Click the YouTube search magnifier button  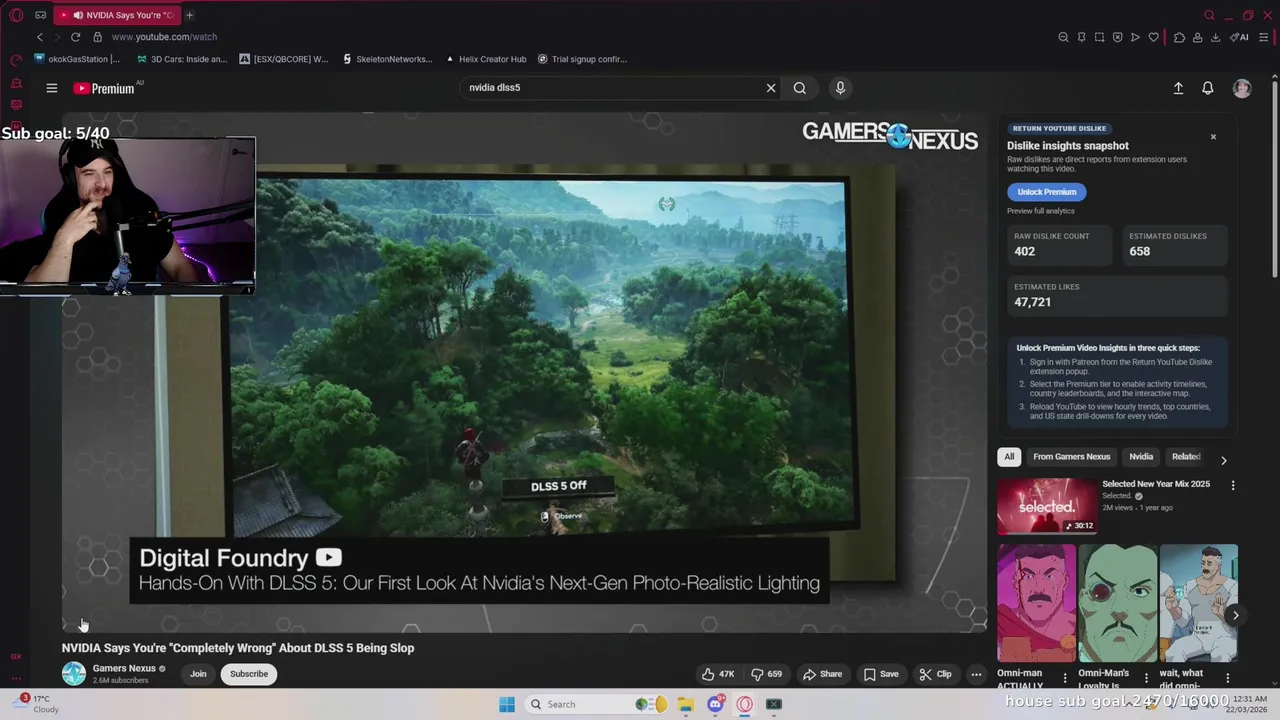click(x=800, y=88)
